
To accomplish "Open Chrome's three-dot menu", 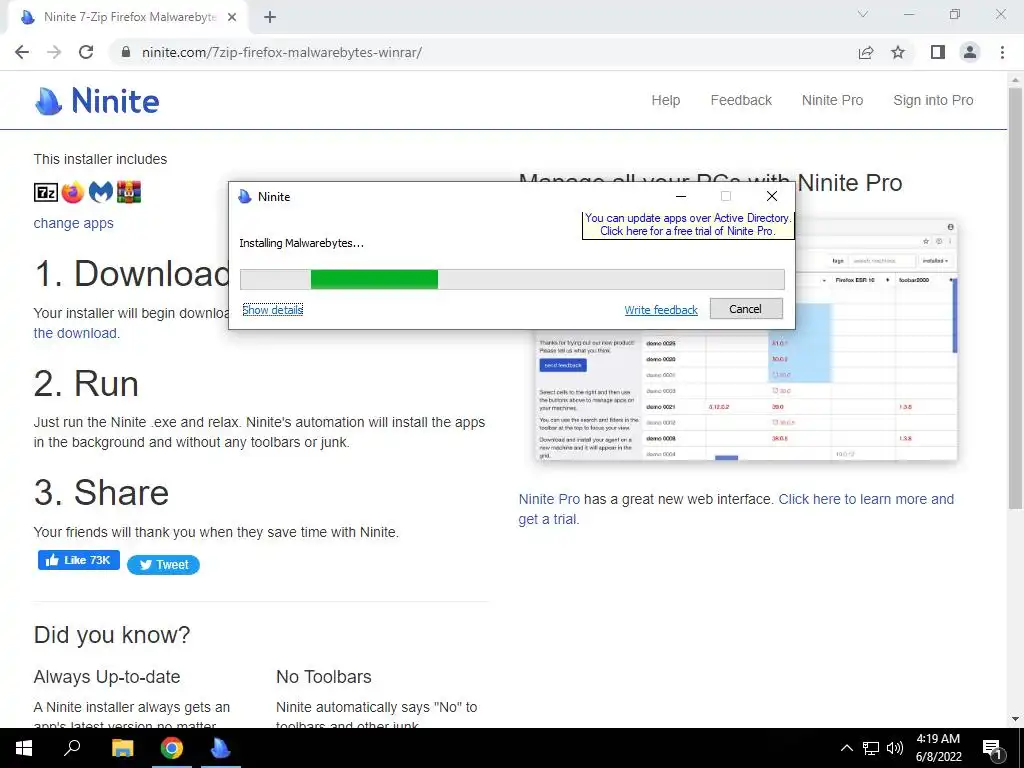I will tap(1002, 52).
